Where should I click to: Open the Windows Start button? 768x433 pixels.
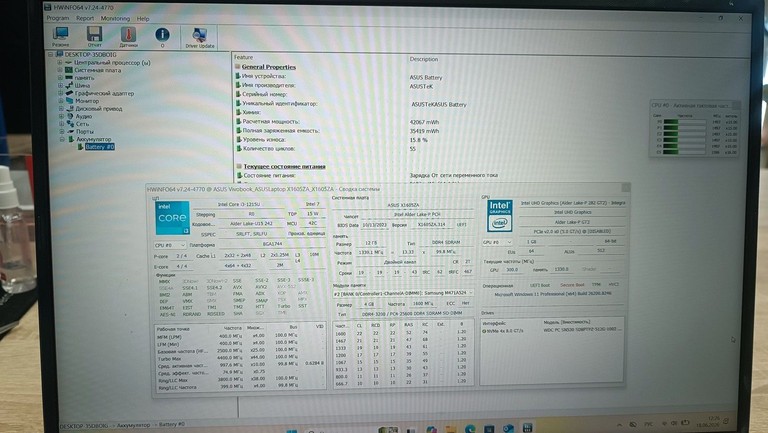[292, 431]
